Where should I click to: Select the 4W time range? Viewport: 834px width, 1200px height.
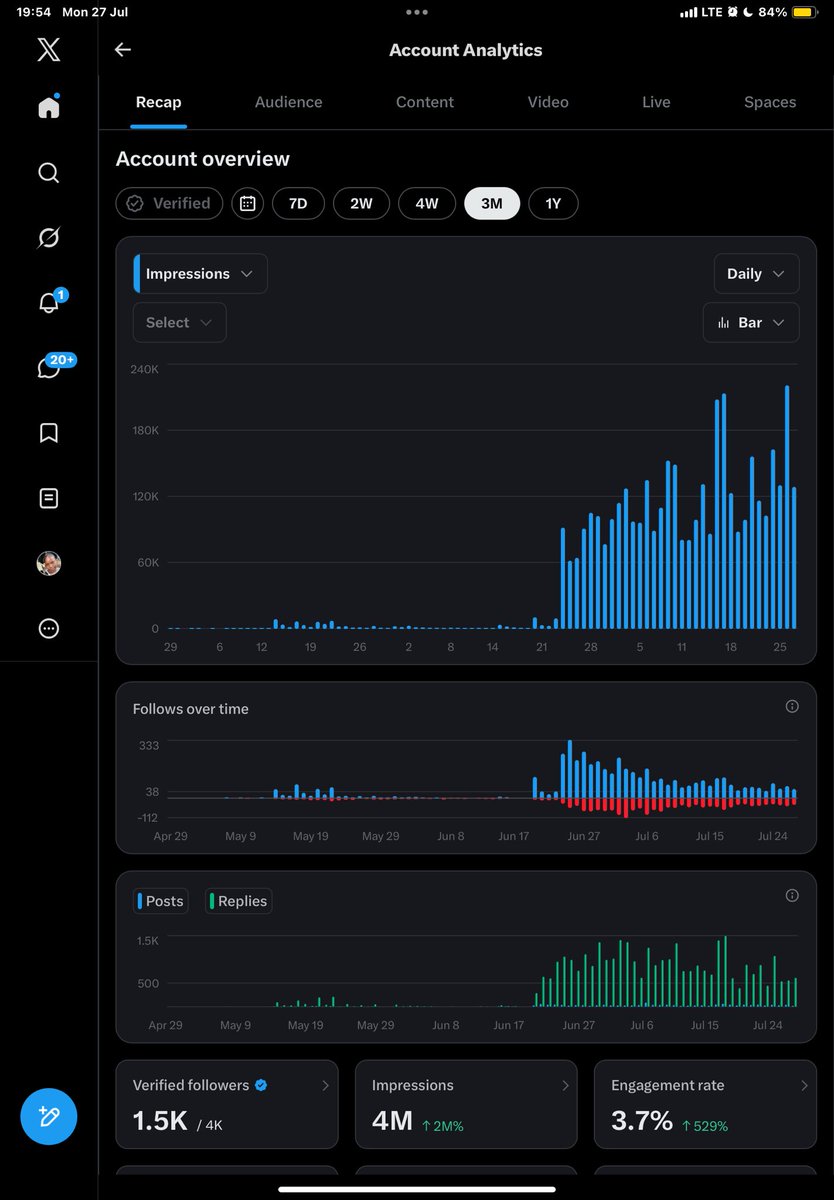(427, 203)
